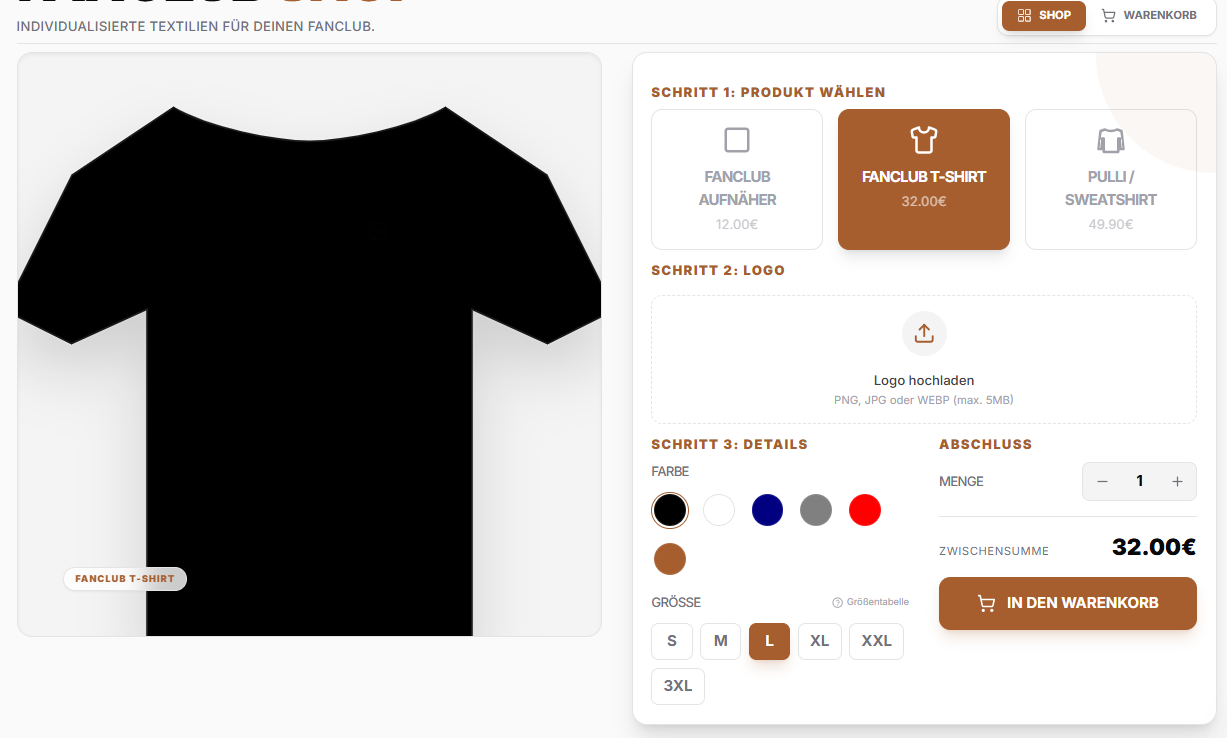Click the square icon for Fanclub Aufnäher
1227x738 pixels.
pos(737,140)
